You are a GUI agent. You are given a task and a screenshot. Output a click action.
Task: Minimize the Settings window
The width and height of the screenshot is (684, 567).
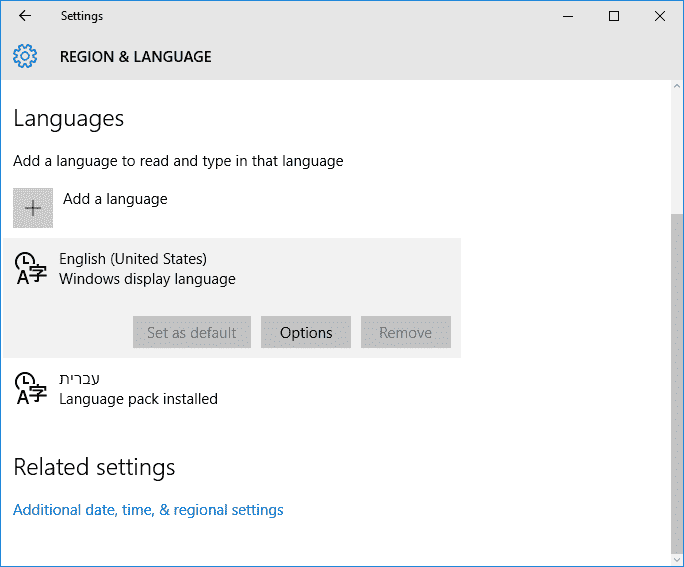click(x=568, y=16)
